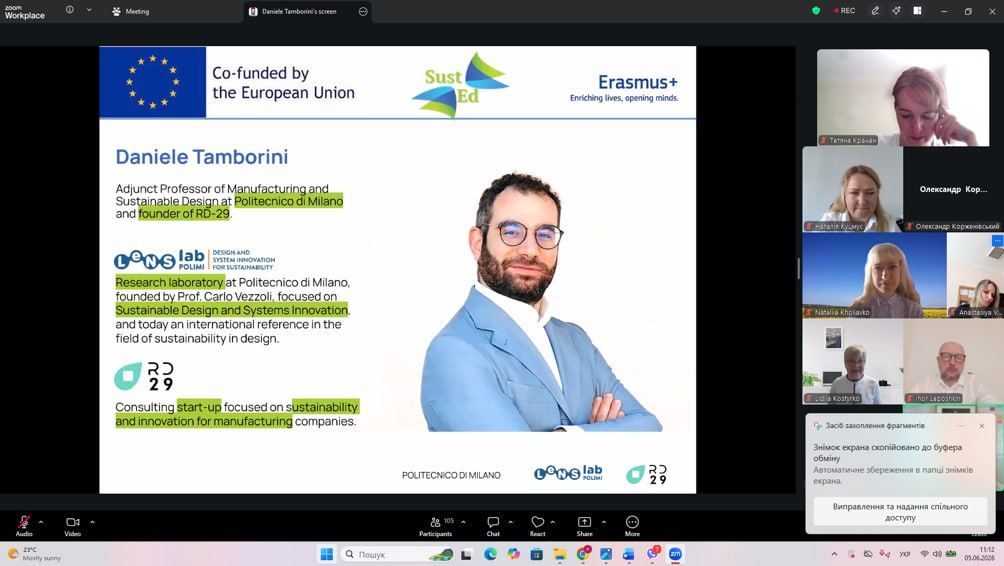This screenshot has height=566, width=1004.
Task: Open blue more-options button on Anastasiya tile
Action: click(997, 240)
